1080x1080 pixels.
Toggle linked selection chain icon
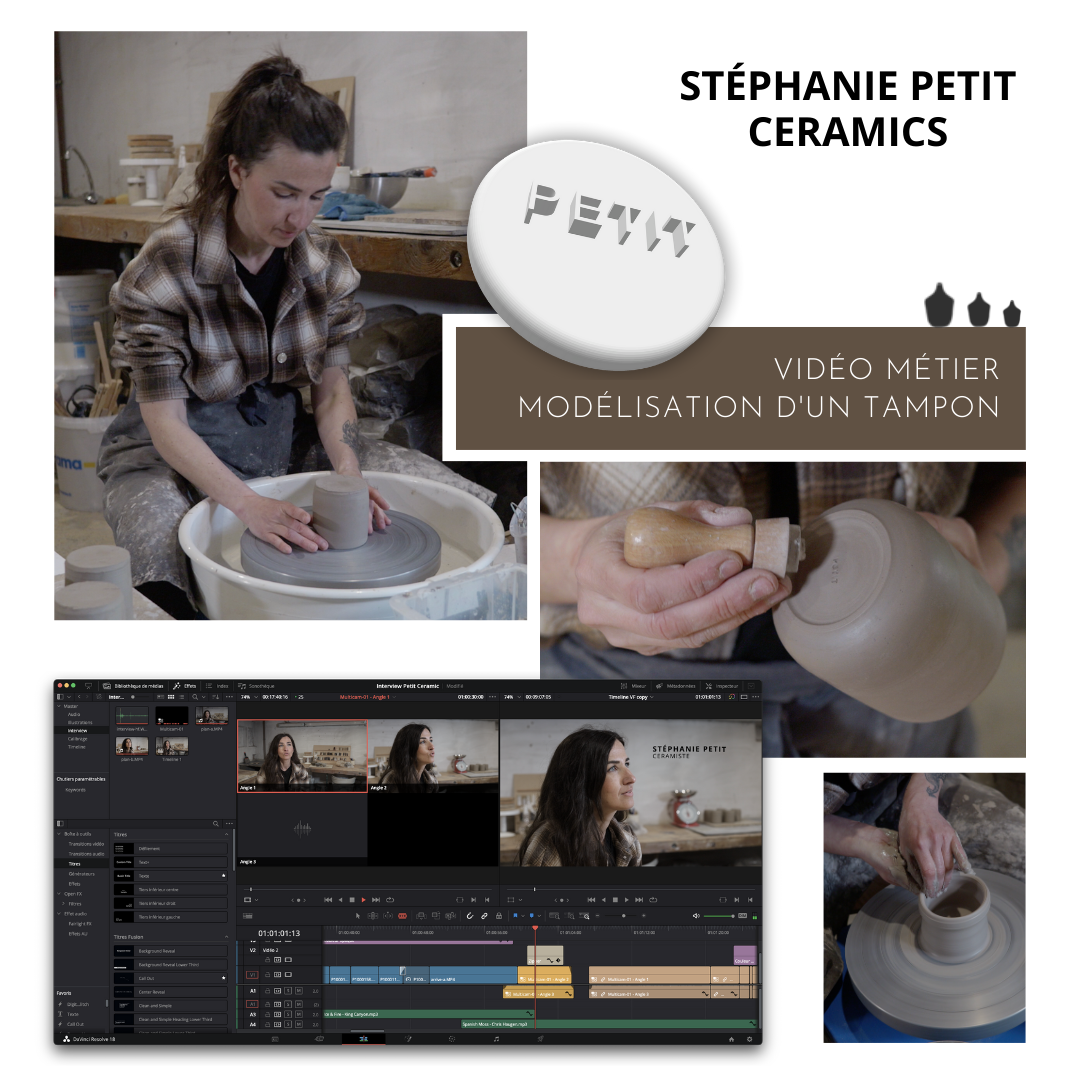(484, 916)
